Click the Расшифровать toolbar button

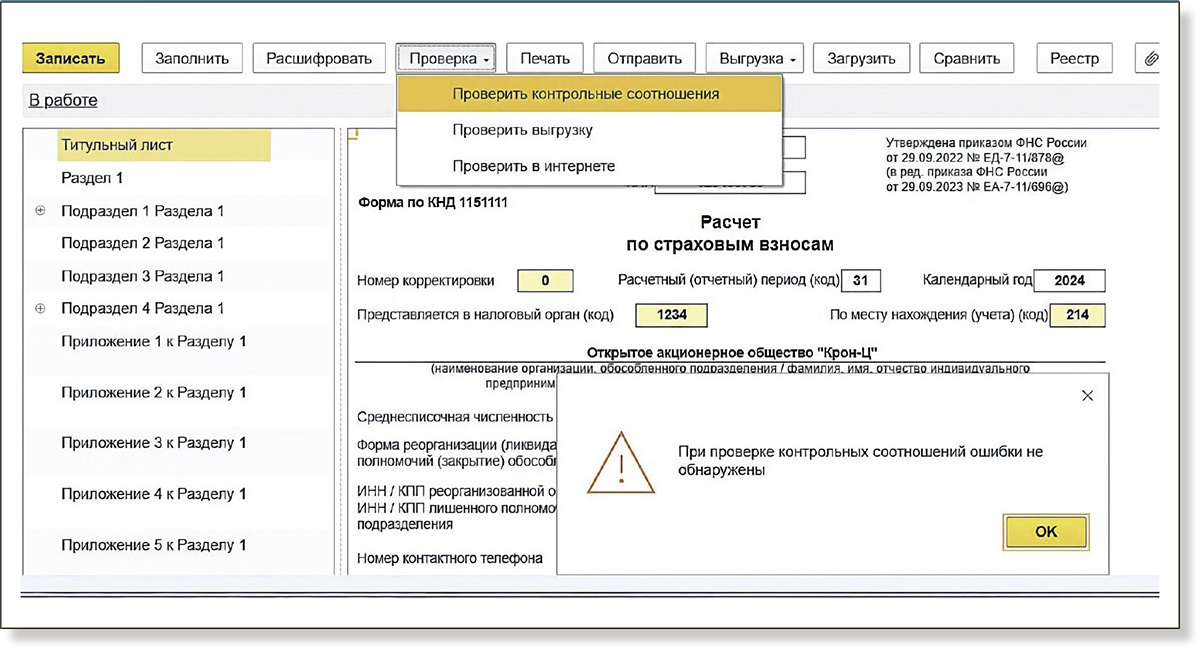point(319,58)
